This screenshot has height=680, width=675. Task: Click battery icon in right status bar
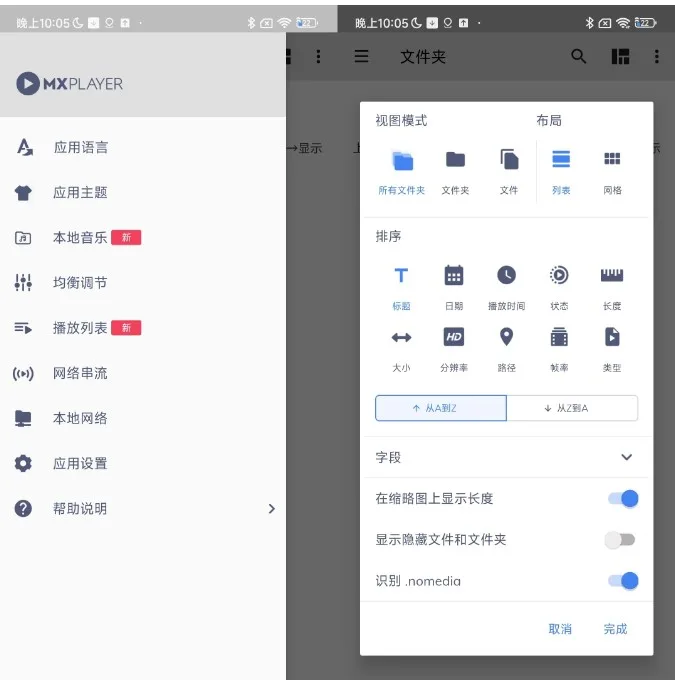(646, 23)
